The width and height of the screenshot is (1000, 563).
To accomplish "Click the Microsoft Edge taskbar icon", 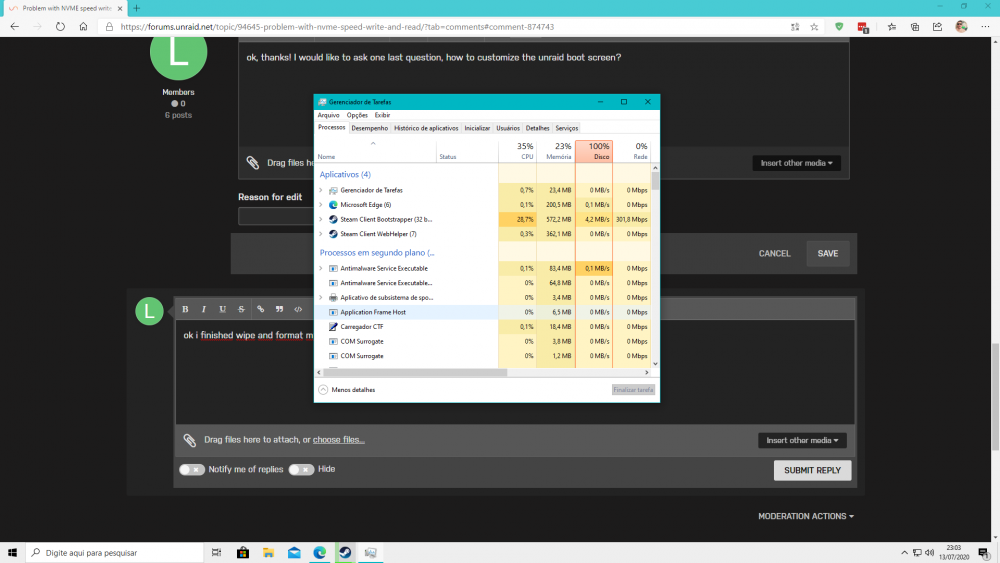I will click(x=320, y=553).
